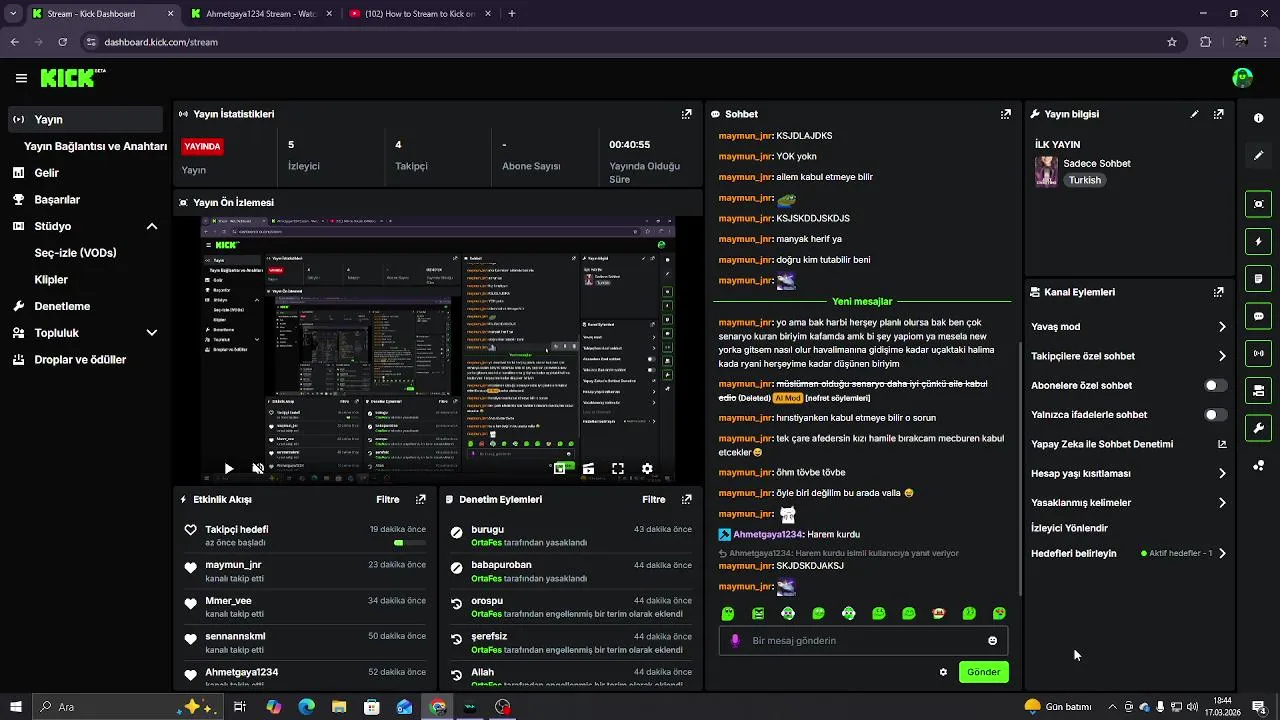This screenshot has width=1280, height=720.
Task: Open the emoji picker in message box
Action: click(992, 641)
